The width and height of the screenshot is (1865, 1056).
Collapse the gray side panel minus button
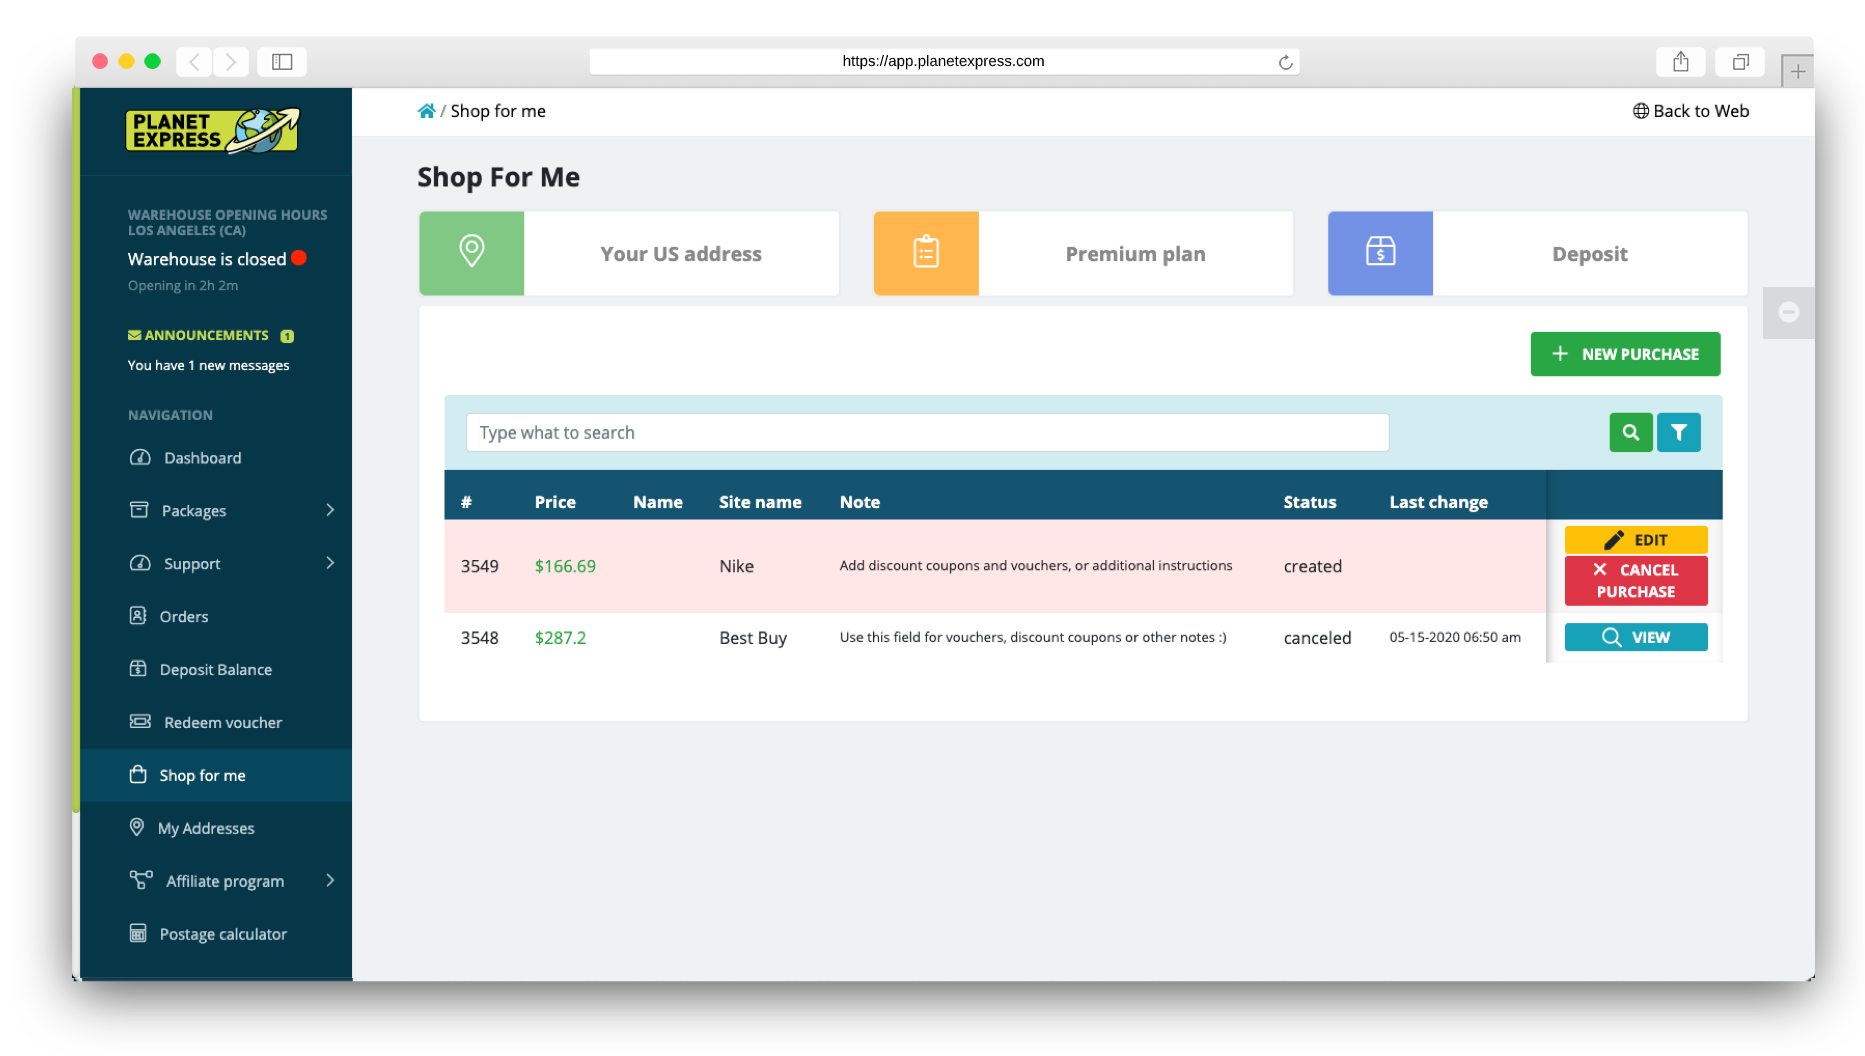[1788, 312]
